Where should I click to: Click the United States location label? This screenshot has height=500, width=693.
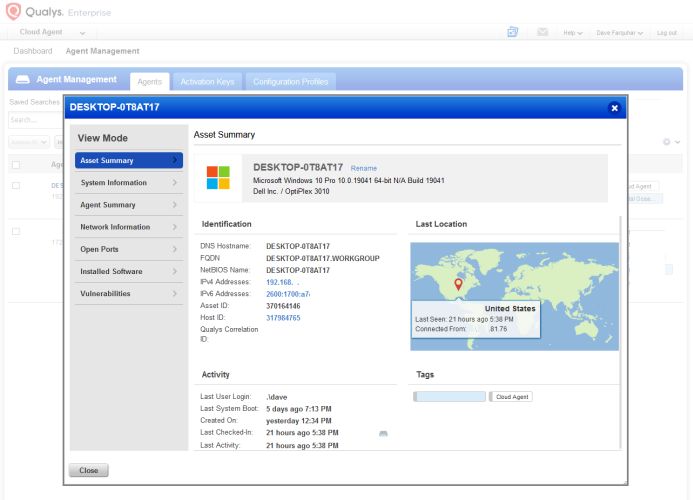coord(510,309)
